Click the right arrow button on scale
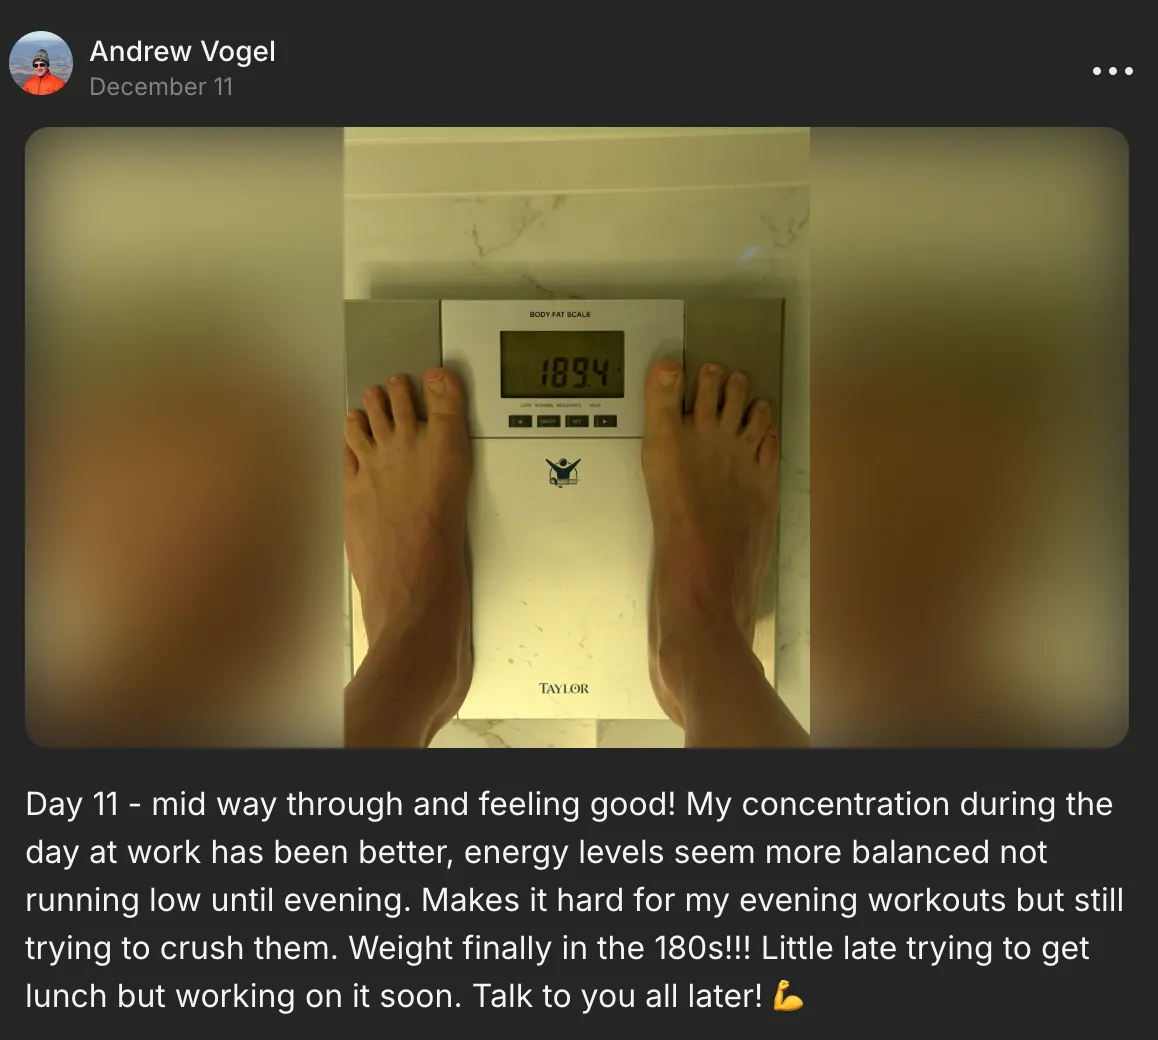This screenshot has height=1040, width=1158. point(606,421)
